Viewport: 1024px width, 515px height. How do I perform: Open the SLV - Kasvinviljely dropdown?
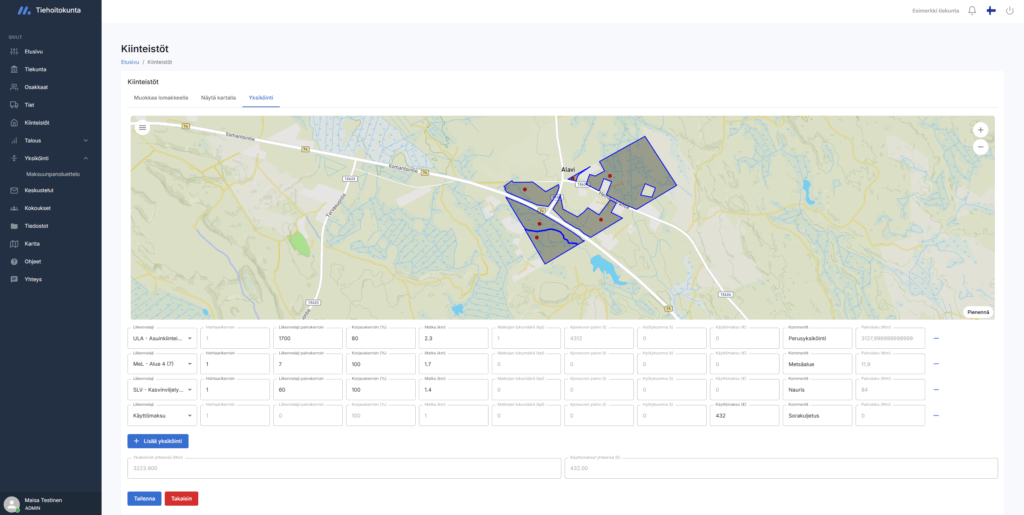pos(161,390)
